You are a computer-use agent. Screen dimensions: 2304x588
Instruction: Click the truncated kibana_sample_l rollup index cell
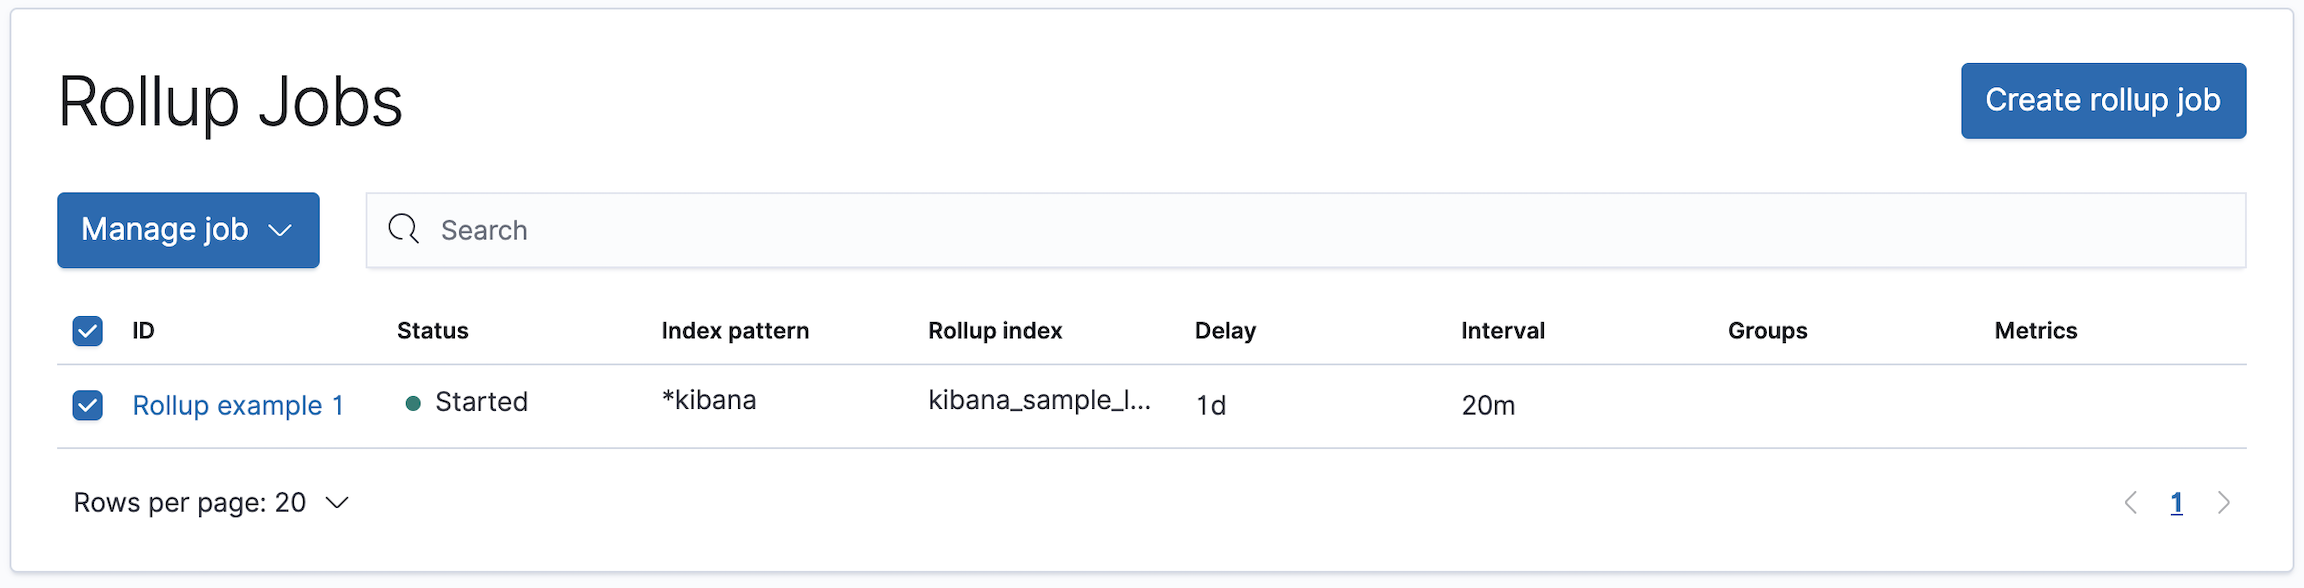tap(1040, 402)
